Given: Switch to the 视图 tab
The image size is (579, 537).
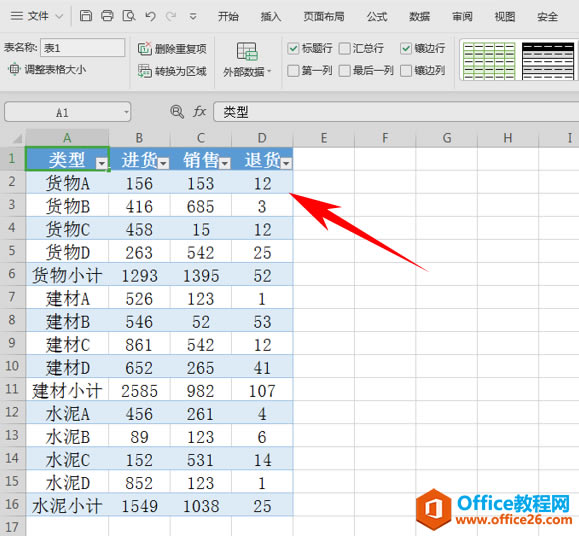Looking at the screenshot, I should [x=505, y=17].
